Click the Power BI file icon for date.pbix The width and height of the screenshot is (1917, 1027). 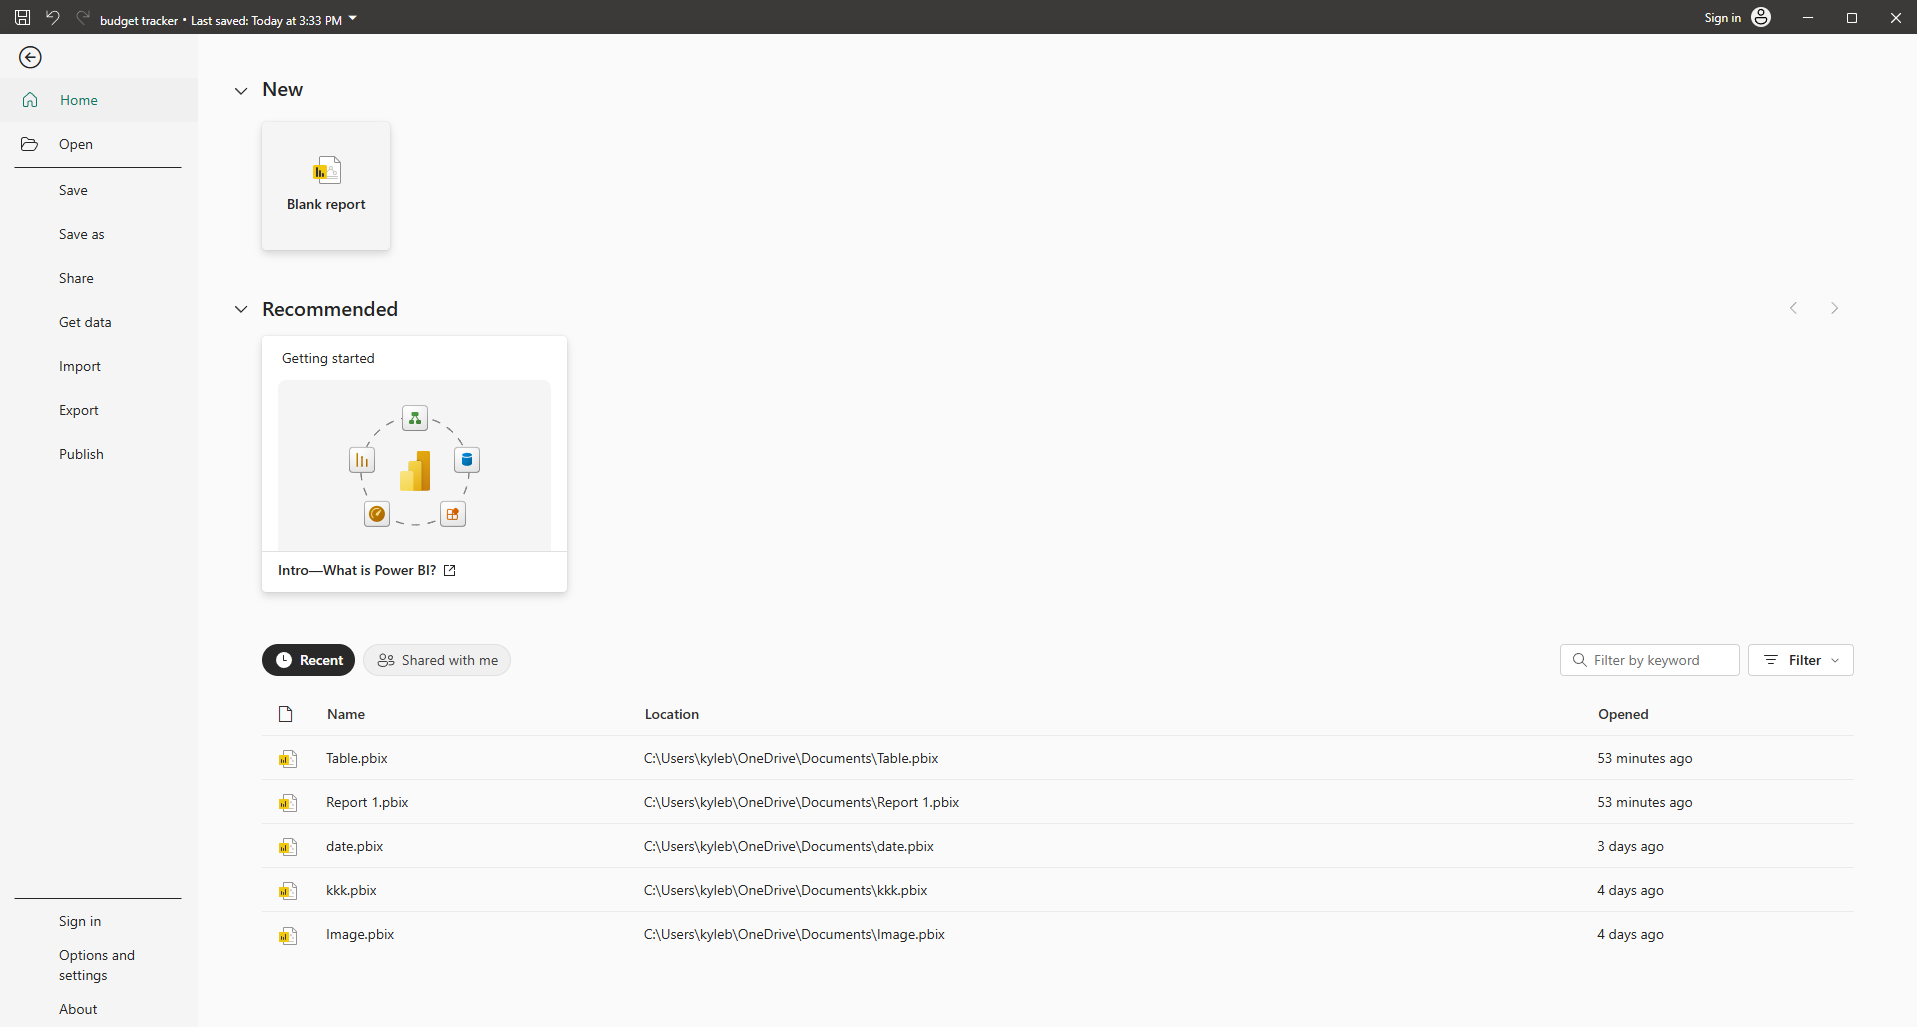288,847
